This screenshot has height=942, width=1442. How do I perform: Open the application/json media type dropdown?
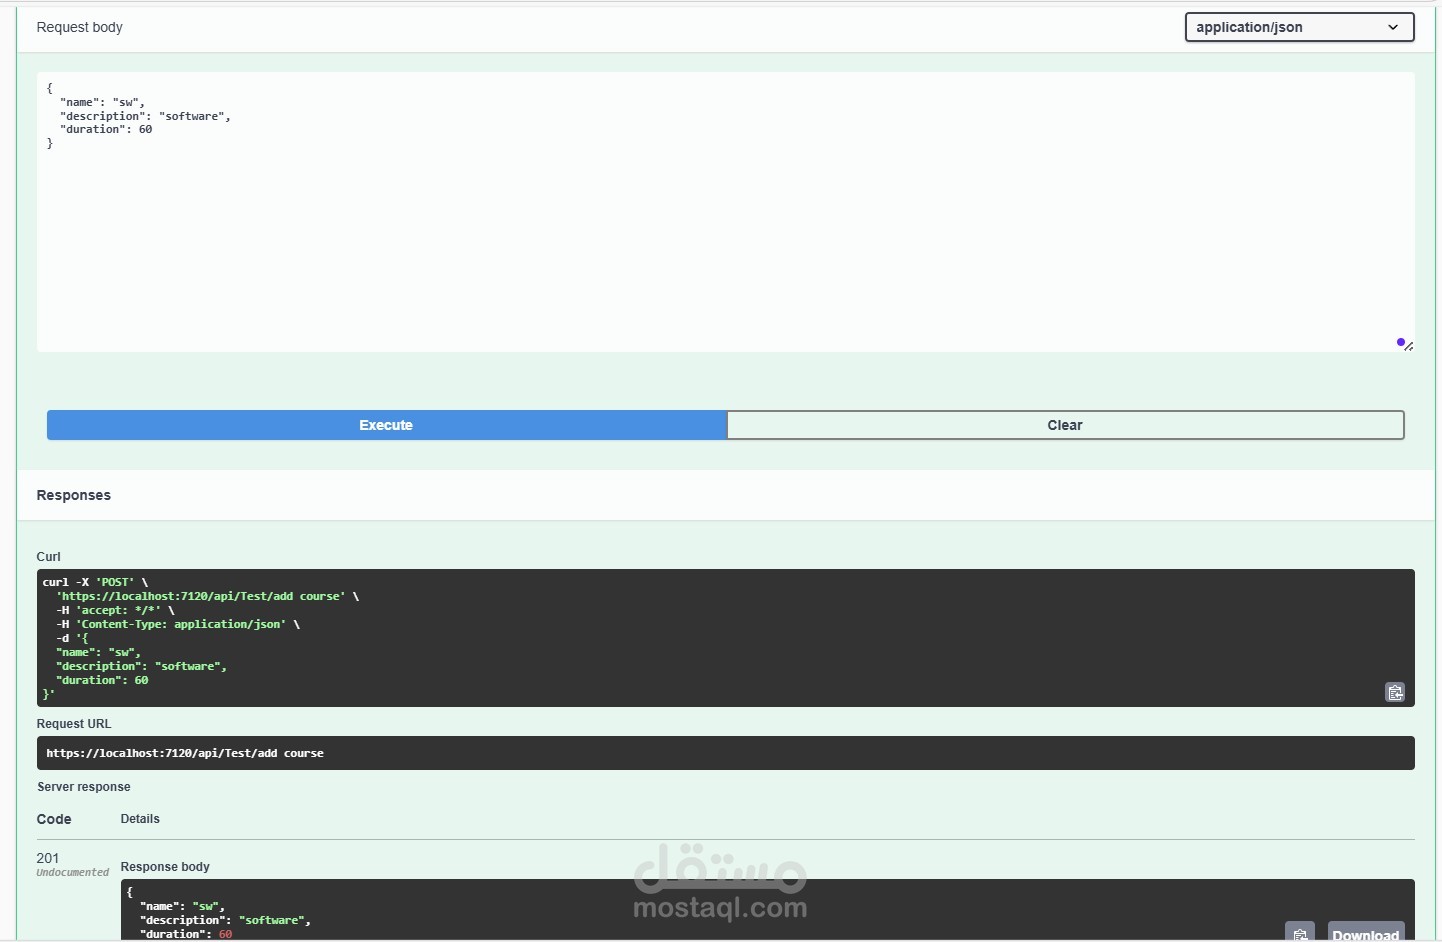tap(1298, 27)
